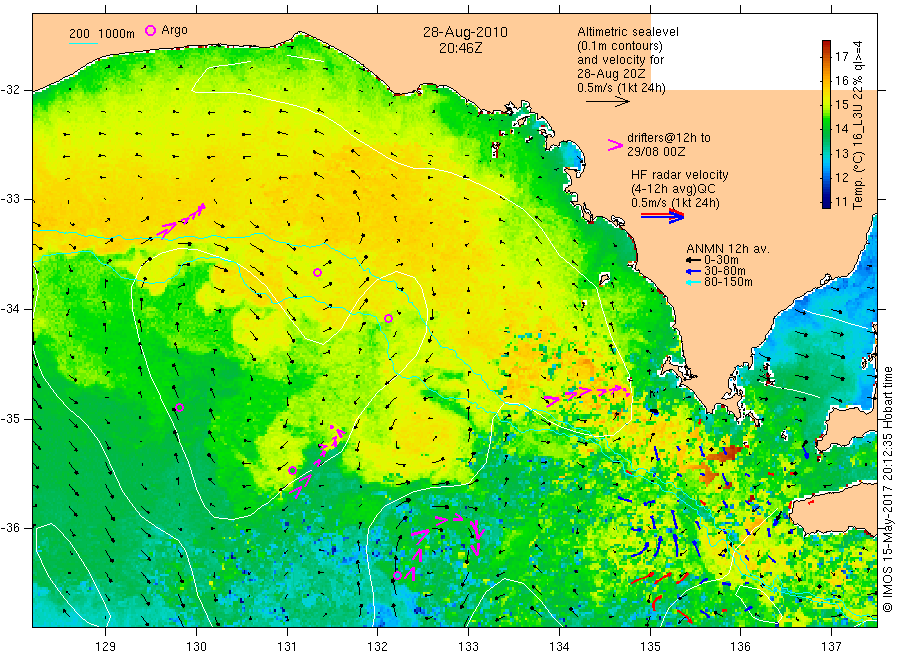Click the '30-80m' depth label

[x=724, y=271]
